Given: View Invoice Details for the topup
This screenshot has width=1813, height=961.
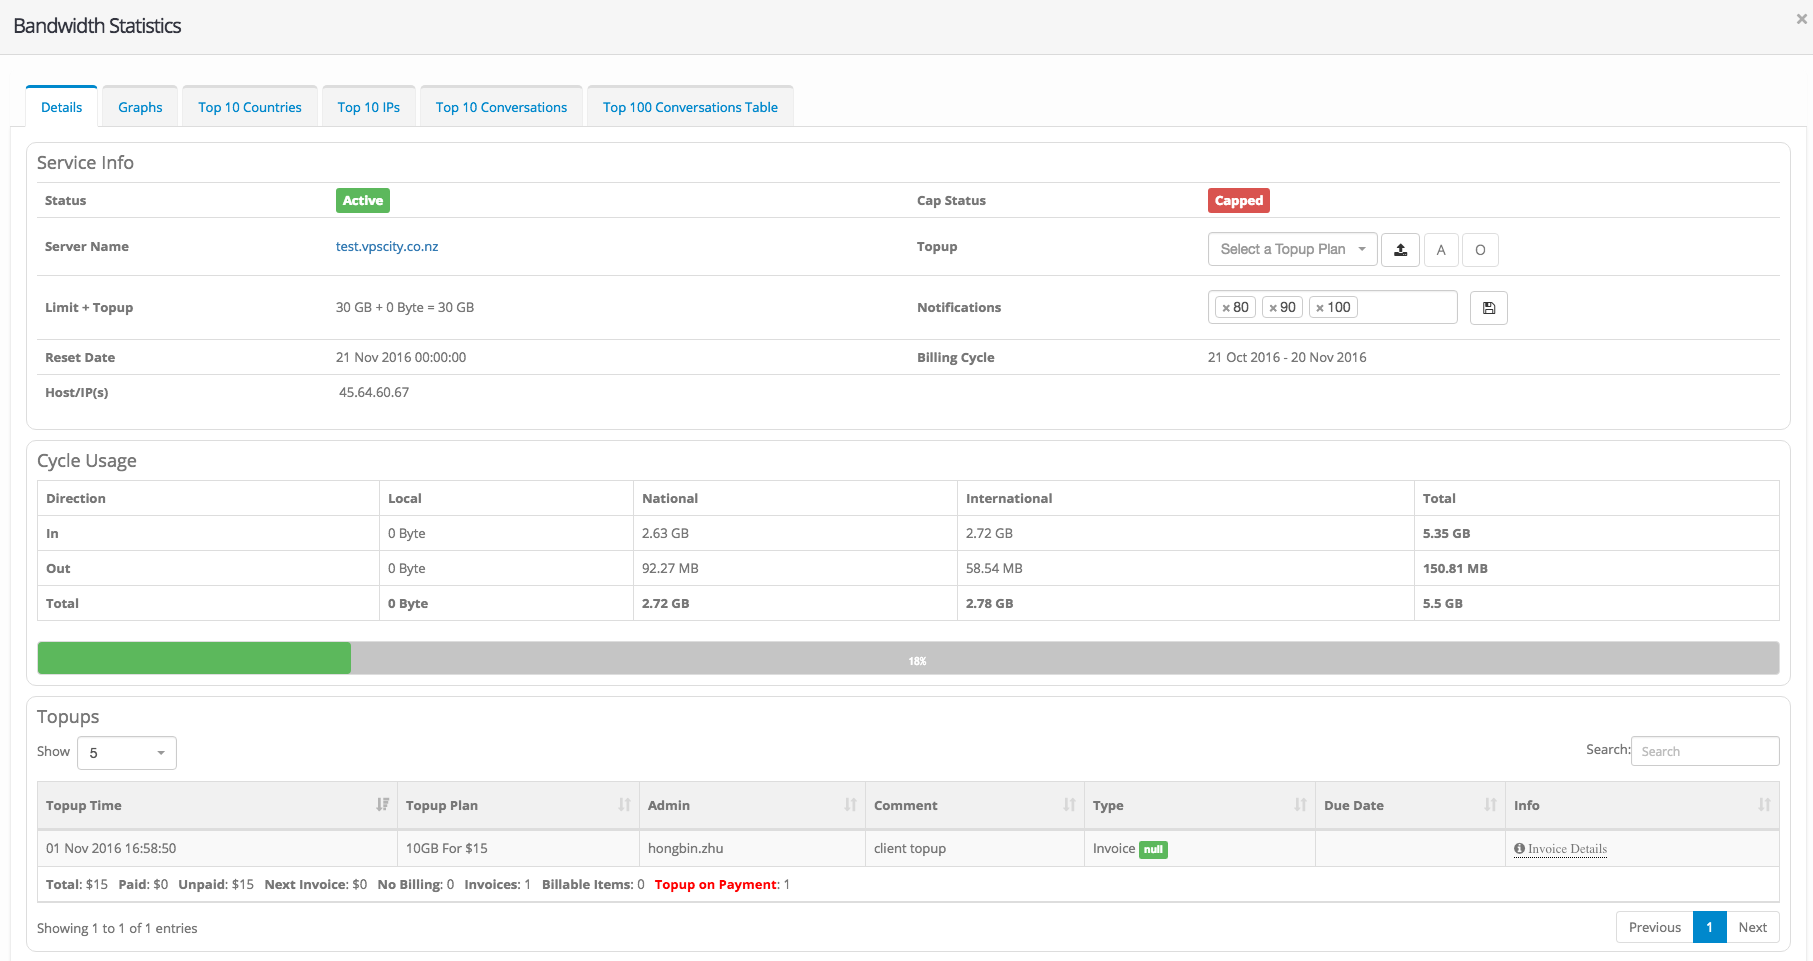Looking at the screenshot, I should (x=1566, y=849).
